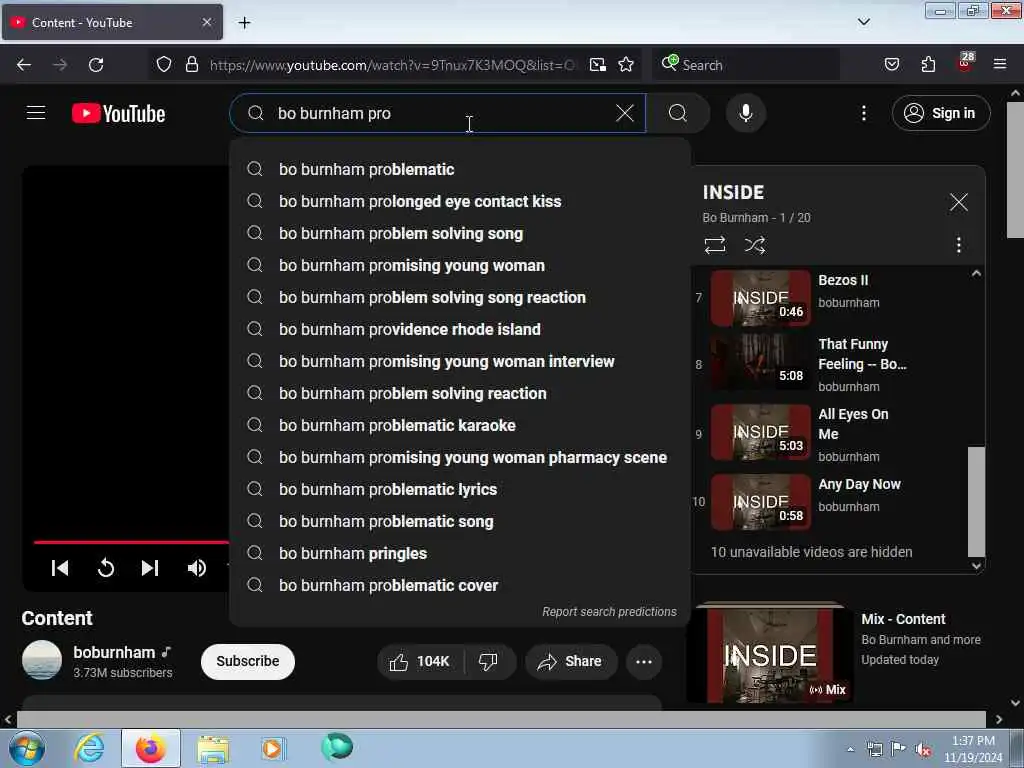1024x768 pixels.
Task: Open more actions ellipsis under video
Action: [x=644, y=662]
